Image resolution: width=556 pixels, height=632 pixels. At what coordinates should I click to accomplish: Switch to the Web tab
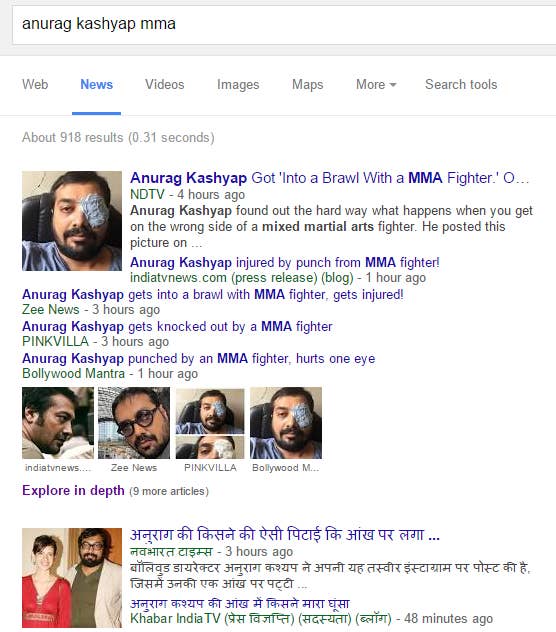35,85
